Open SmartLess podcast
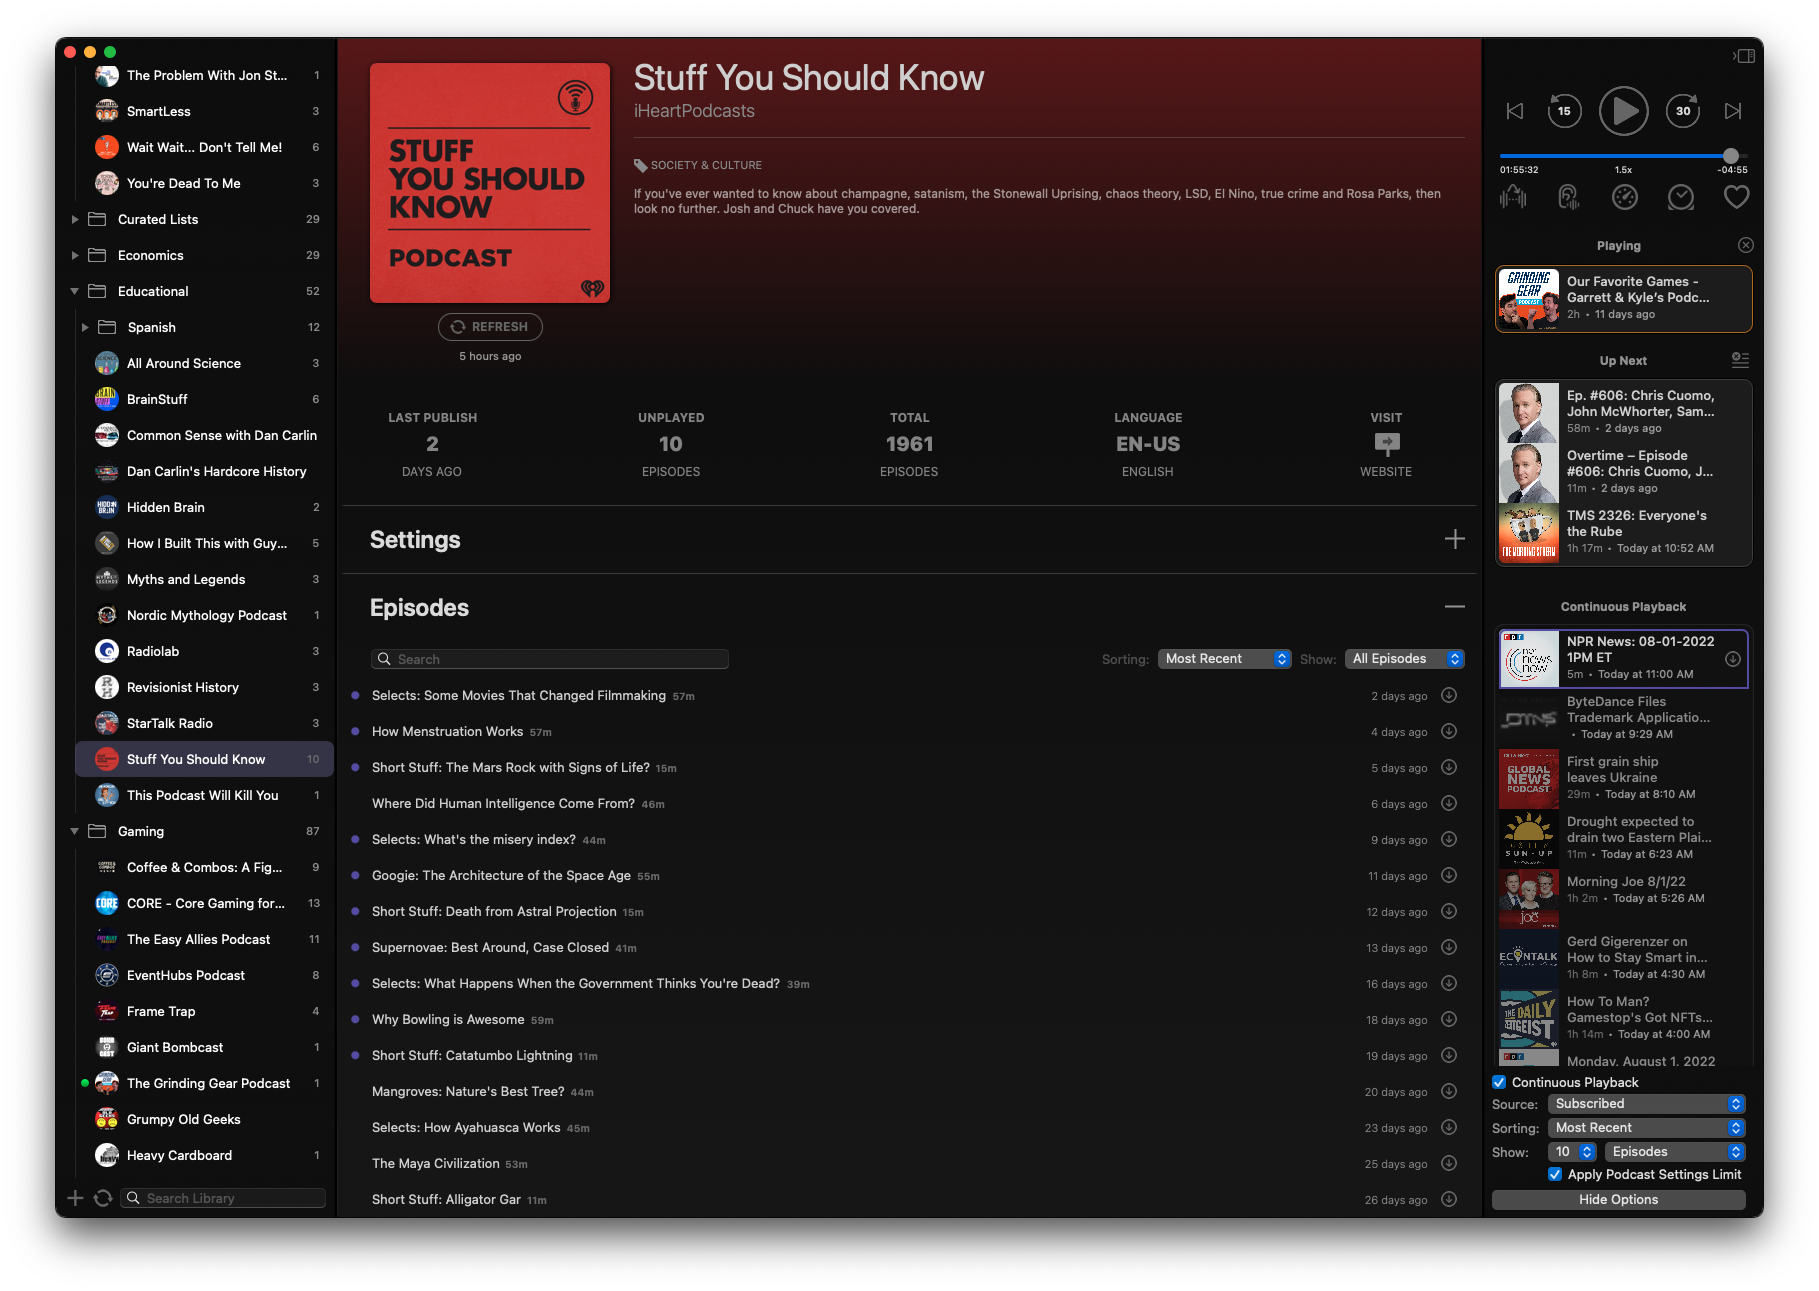 tap(206, 111)
